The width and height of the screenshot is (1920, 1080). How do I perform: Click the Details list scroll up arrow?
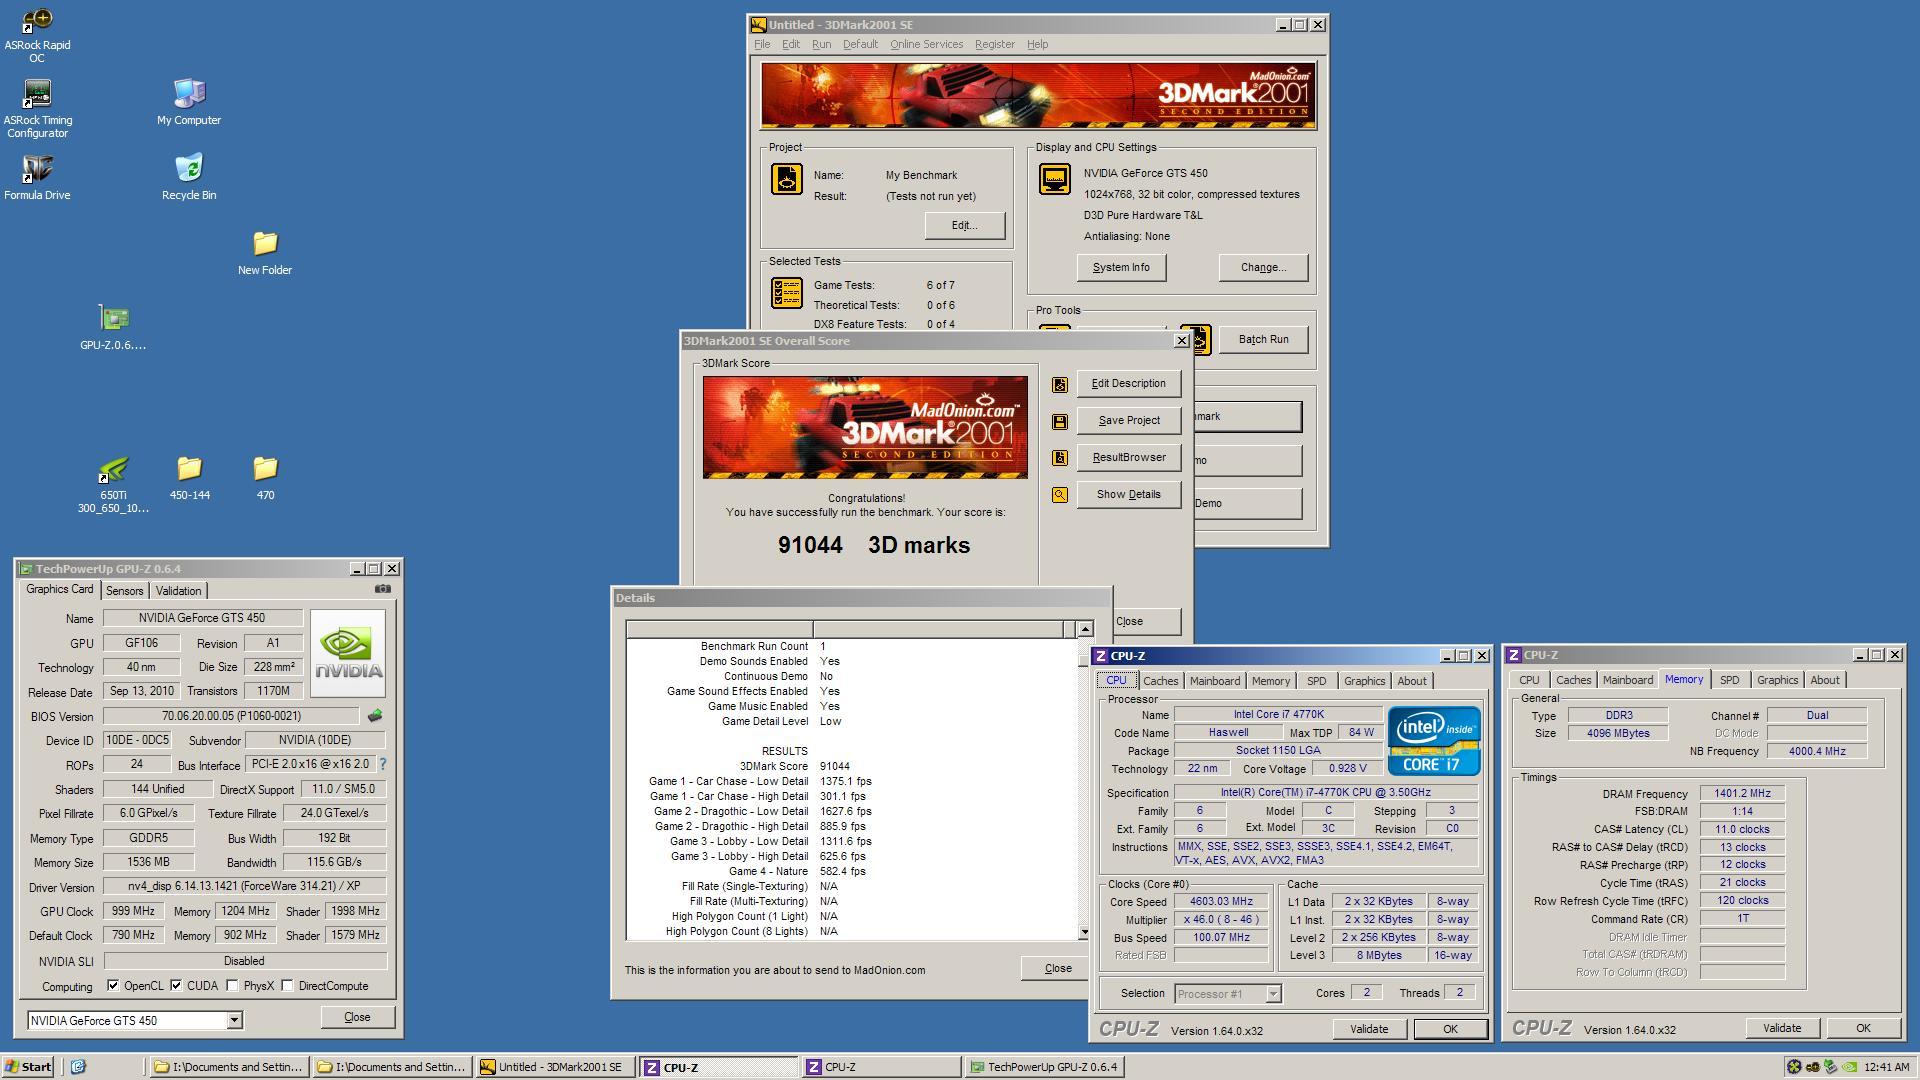[x=1084, y=629]
